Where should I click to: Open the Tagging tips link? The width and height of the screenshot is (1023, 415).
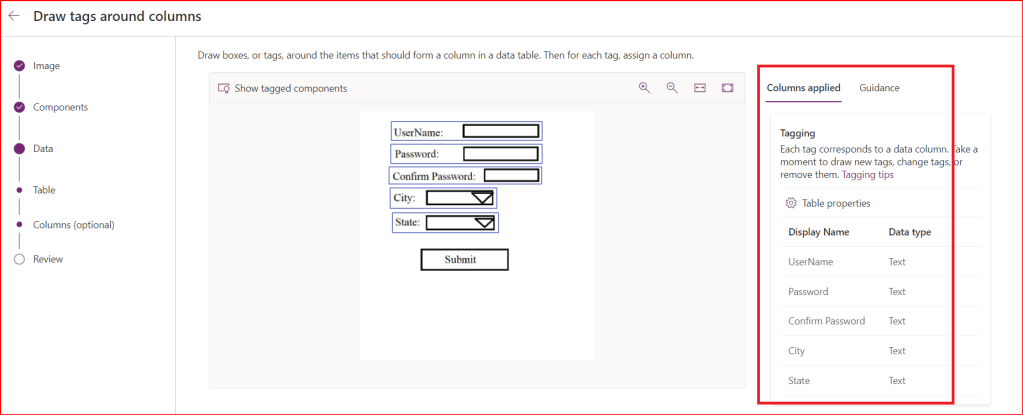(x=868, y=175)
